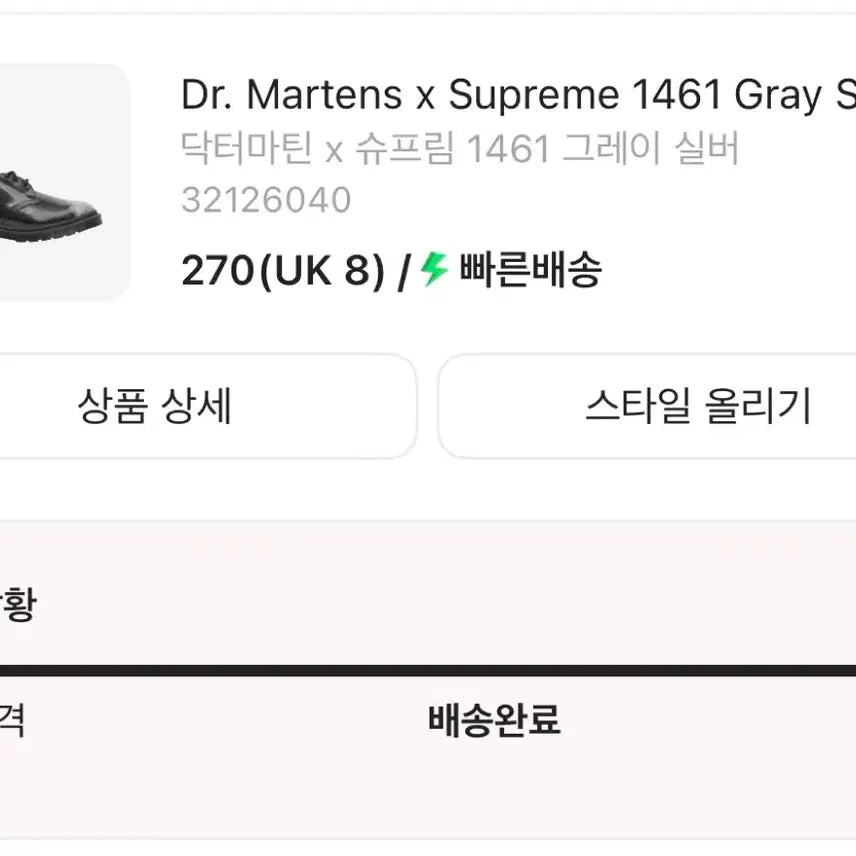
Task: Open 상품 상세 product details
Action: coord(155,406)
